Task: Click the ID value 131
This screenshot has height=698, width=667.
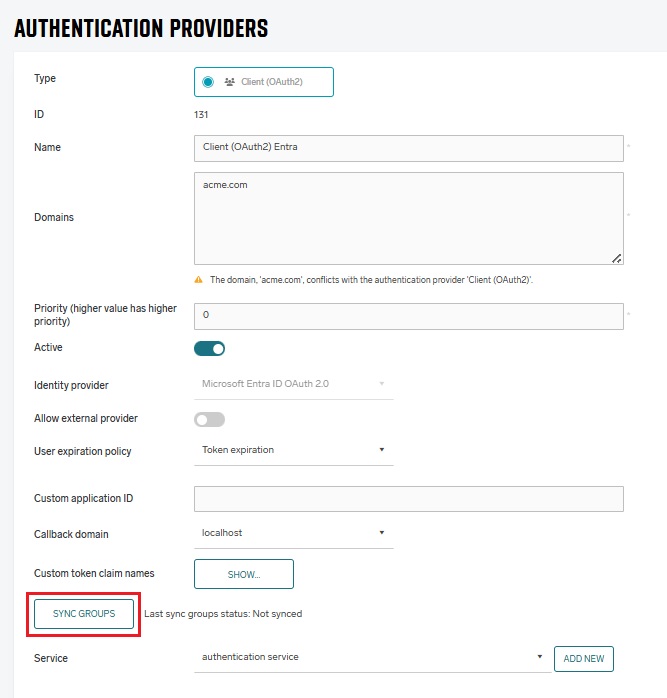Action: [x=201, y=115]
